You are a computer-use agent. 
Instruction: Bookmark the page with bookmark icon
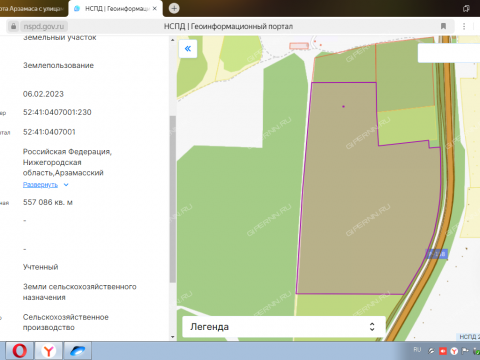click(443, 26)
